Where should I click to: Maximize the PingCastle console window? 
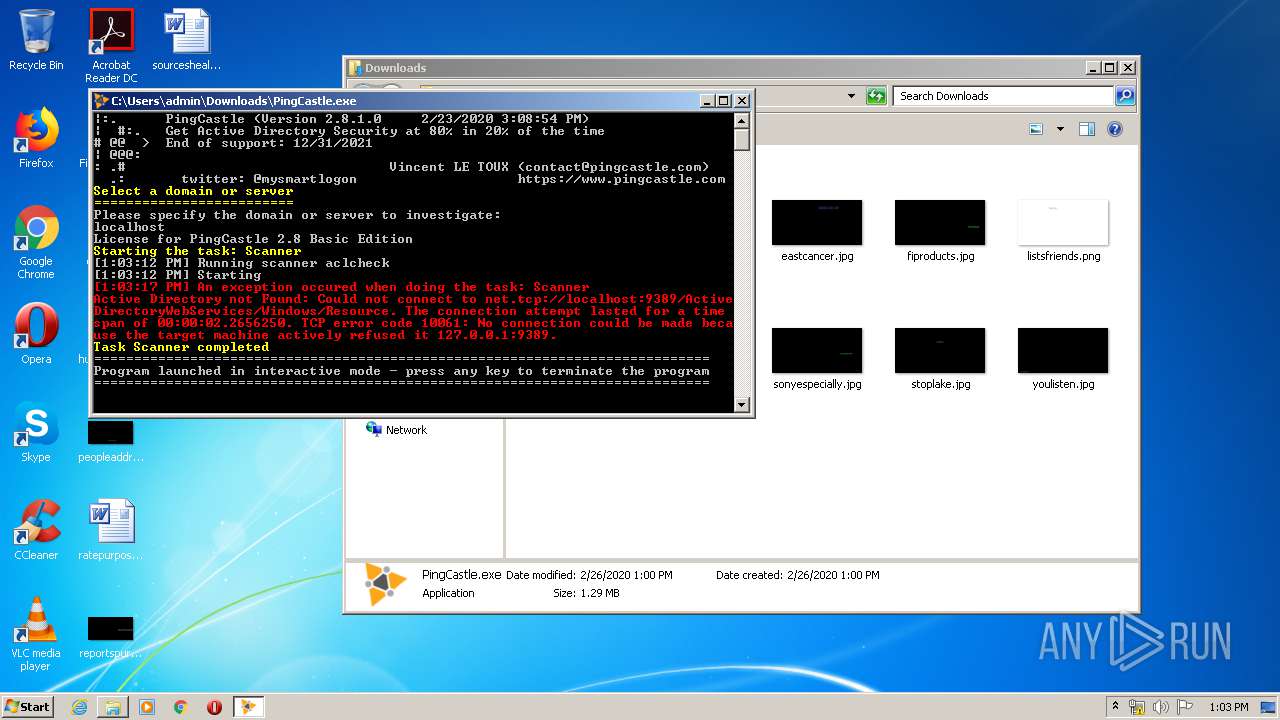coord(724,101)
